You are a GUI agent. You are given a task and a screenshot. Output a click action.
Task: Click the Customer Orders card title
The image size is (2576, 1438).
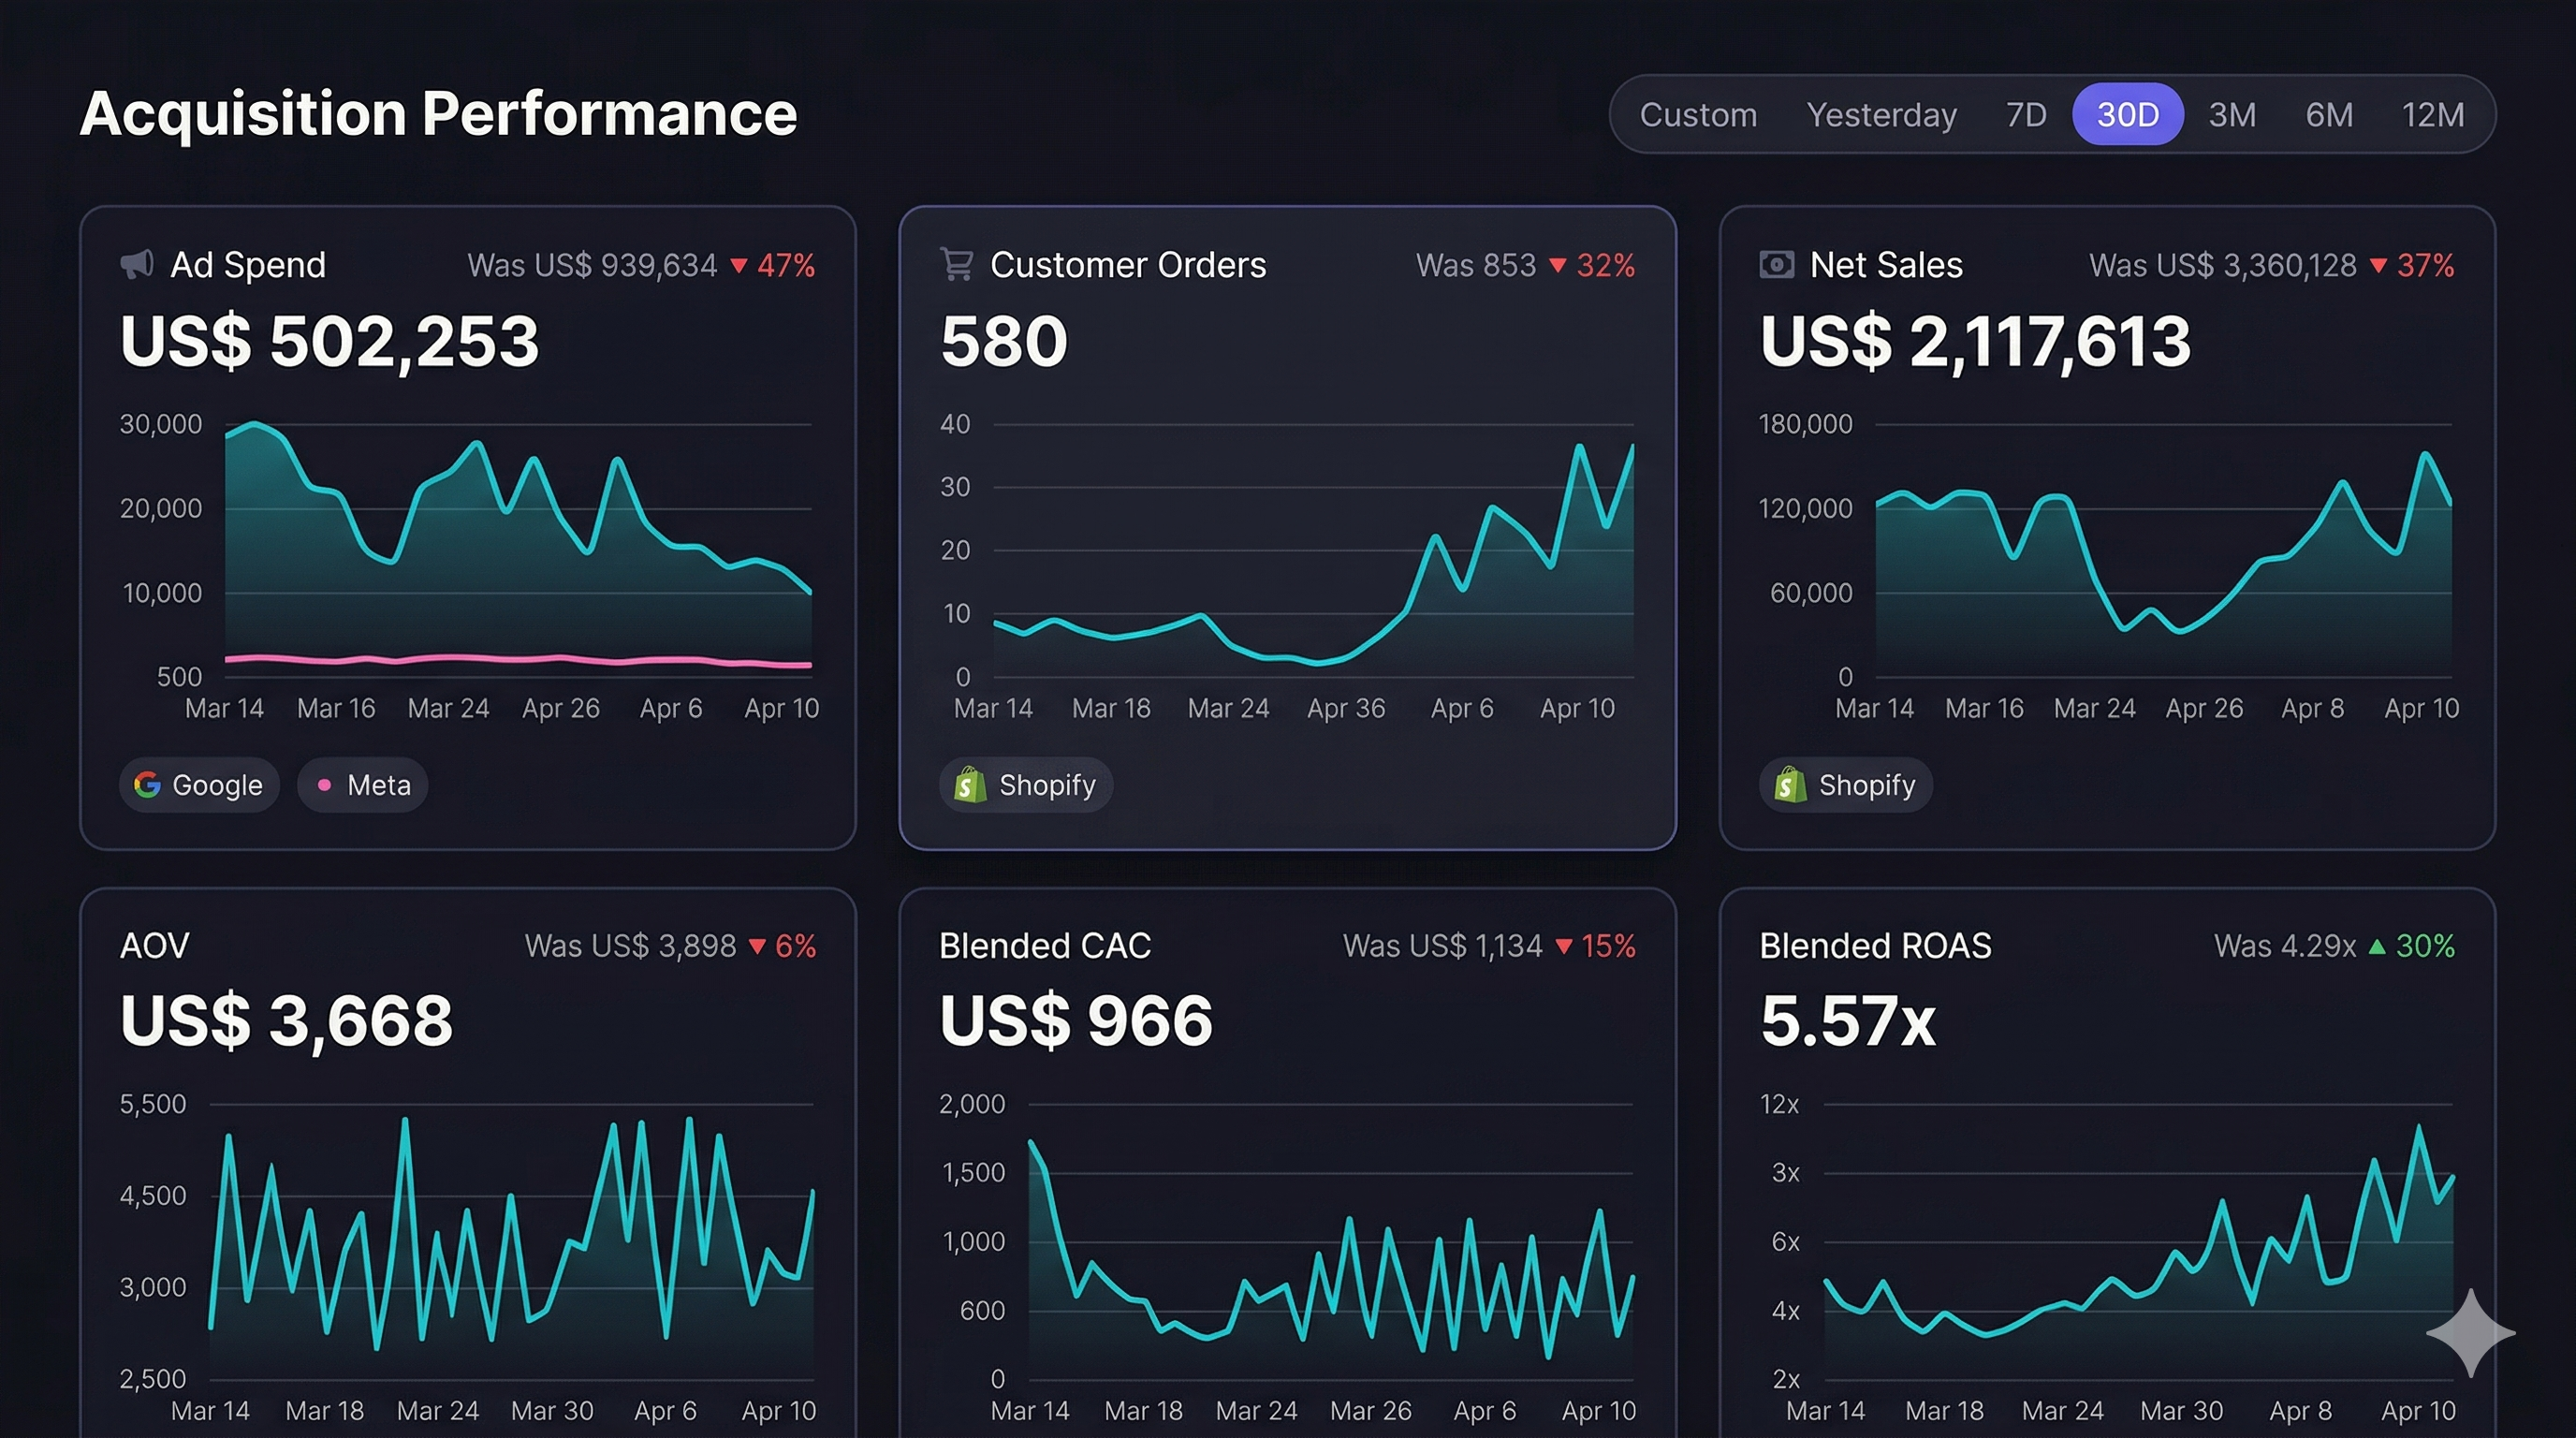[x=1128, y=265]
